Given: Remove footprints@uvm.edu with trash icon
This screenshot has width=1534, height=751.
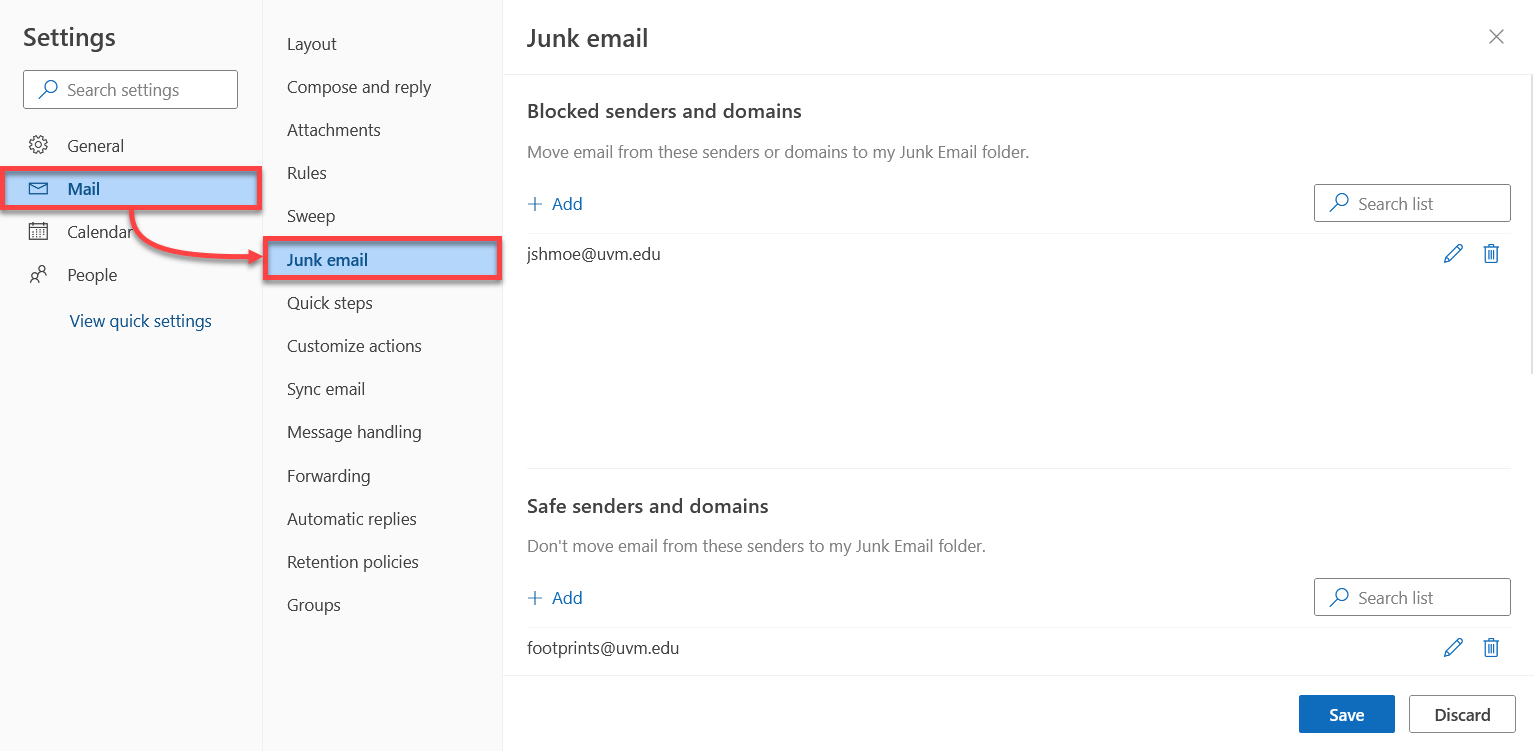Looking at the screenshot, I should 1491,648.
